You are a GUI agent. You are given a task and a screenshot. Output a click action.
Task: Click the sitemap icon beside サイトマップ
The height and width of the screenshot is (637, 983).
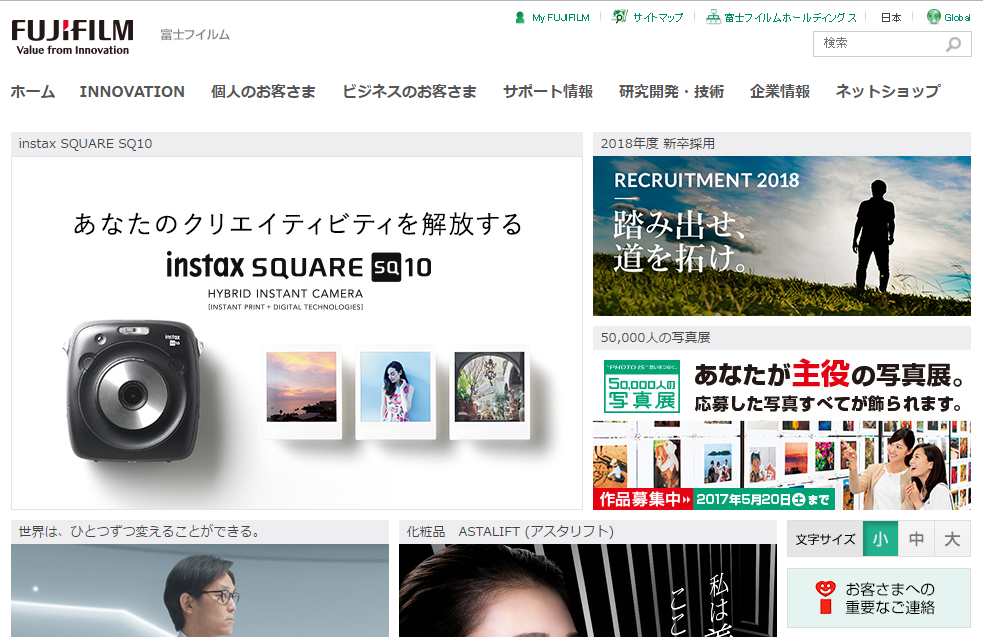pyautogui.click(x=619, y=17)
